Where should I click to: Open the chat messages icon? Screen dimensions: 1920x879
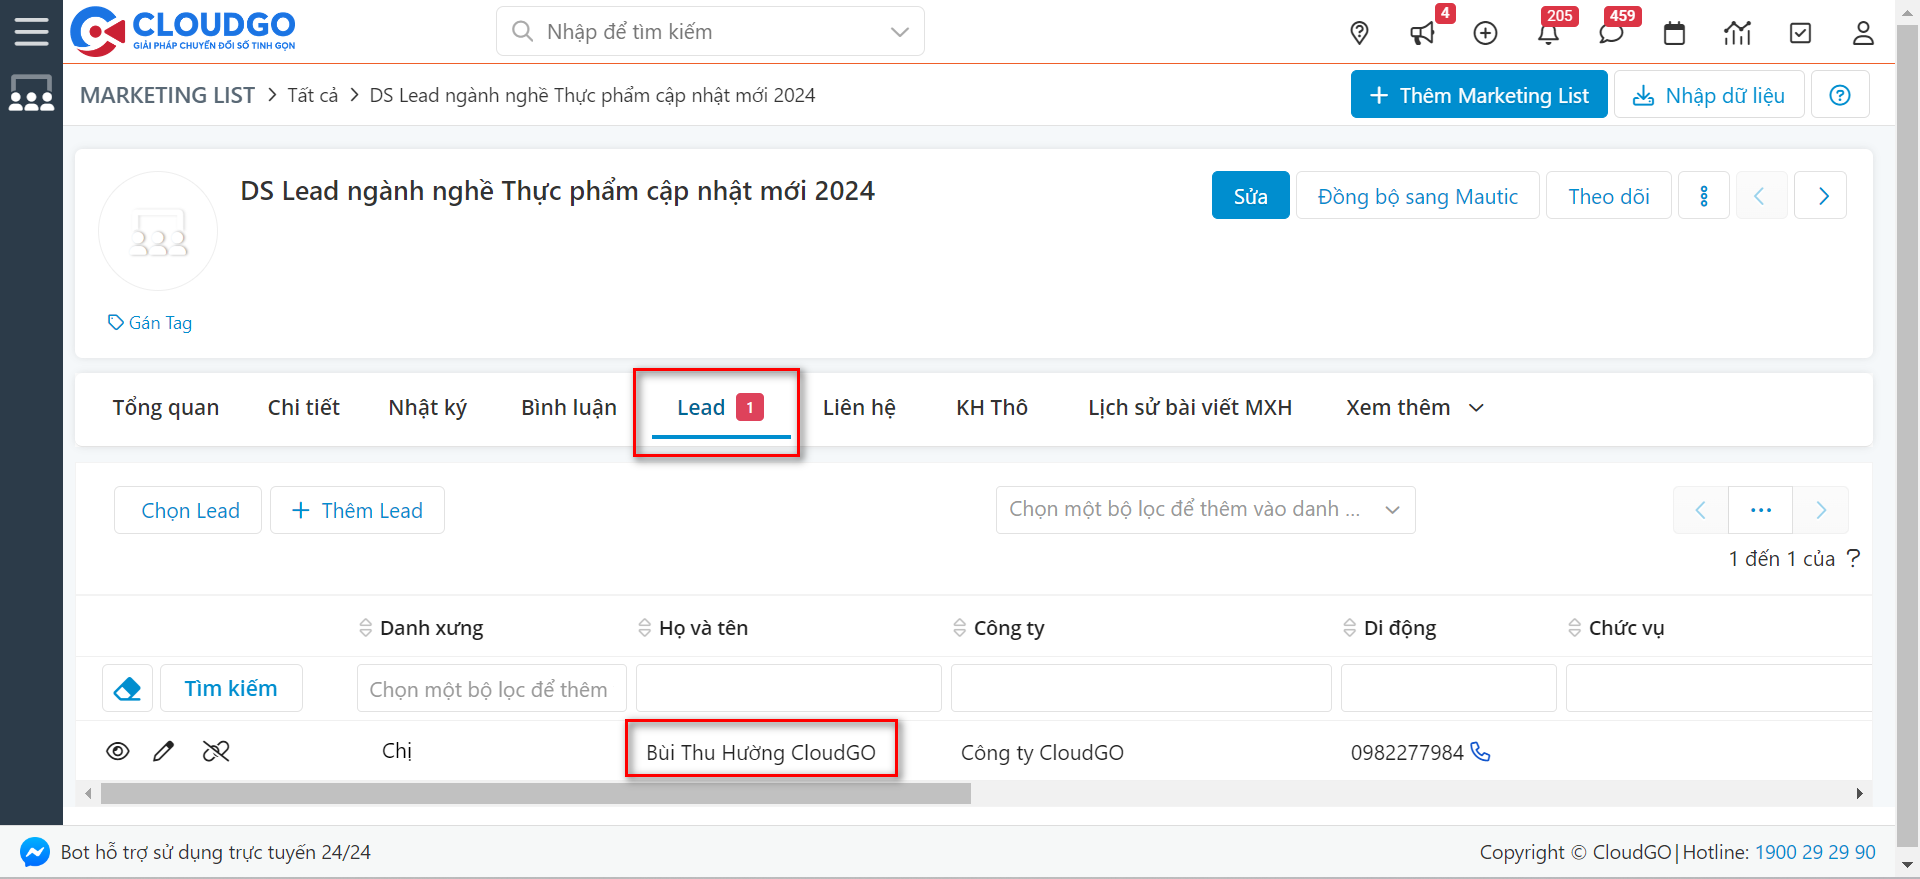[1611, 33]
